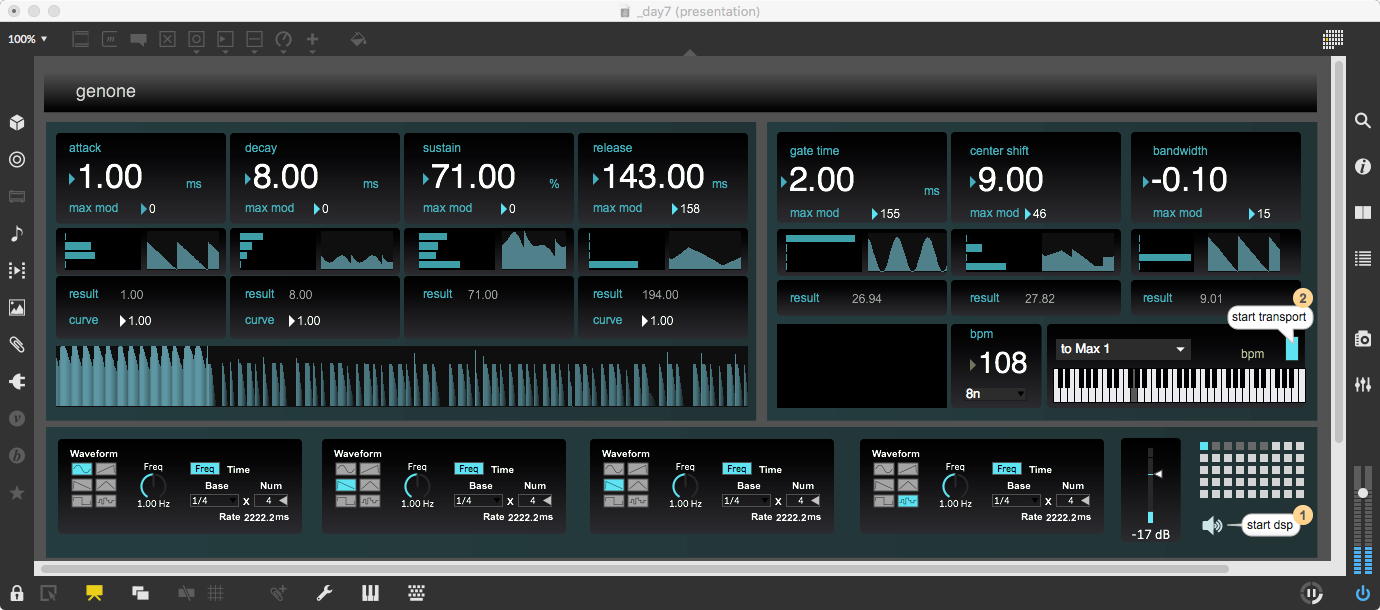Click the paint bucket format icon in top toolbar
The width and height of the screenshot is (1380, 610).
pyautogui.click(x=358, y=40)
